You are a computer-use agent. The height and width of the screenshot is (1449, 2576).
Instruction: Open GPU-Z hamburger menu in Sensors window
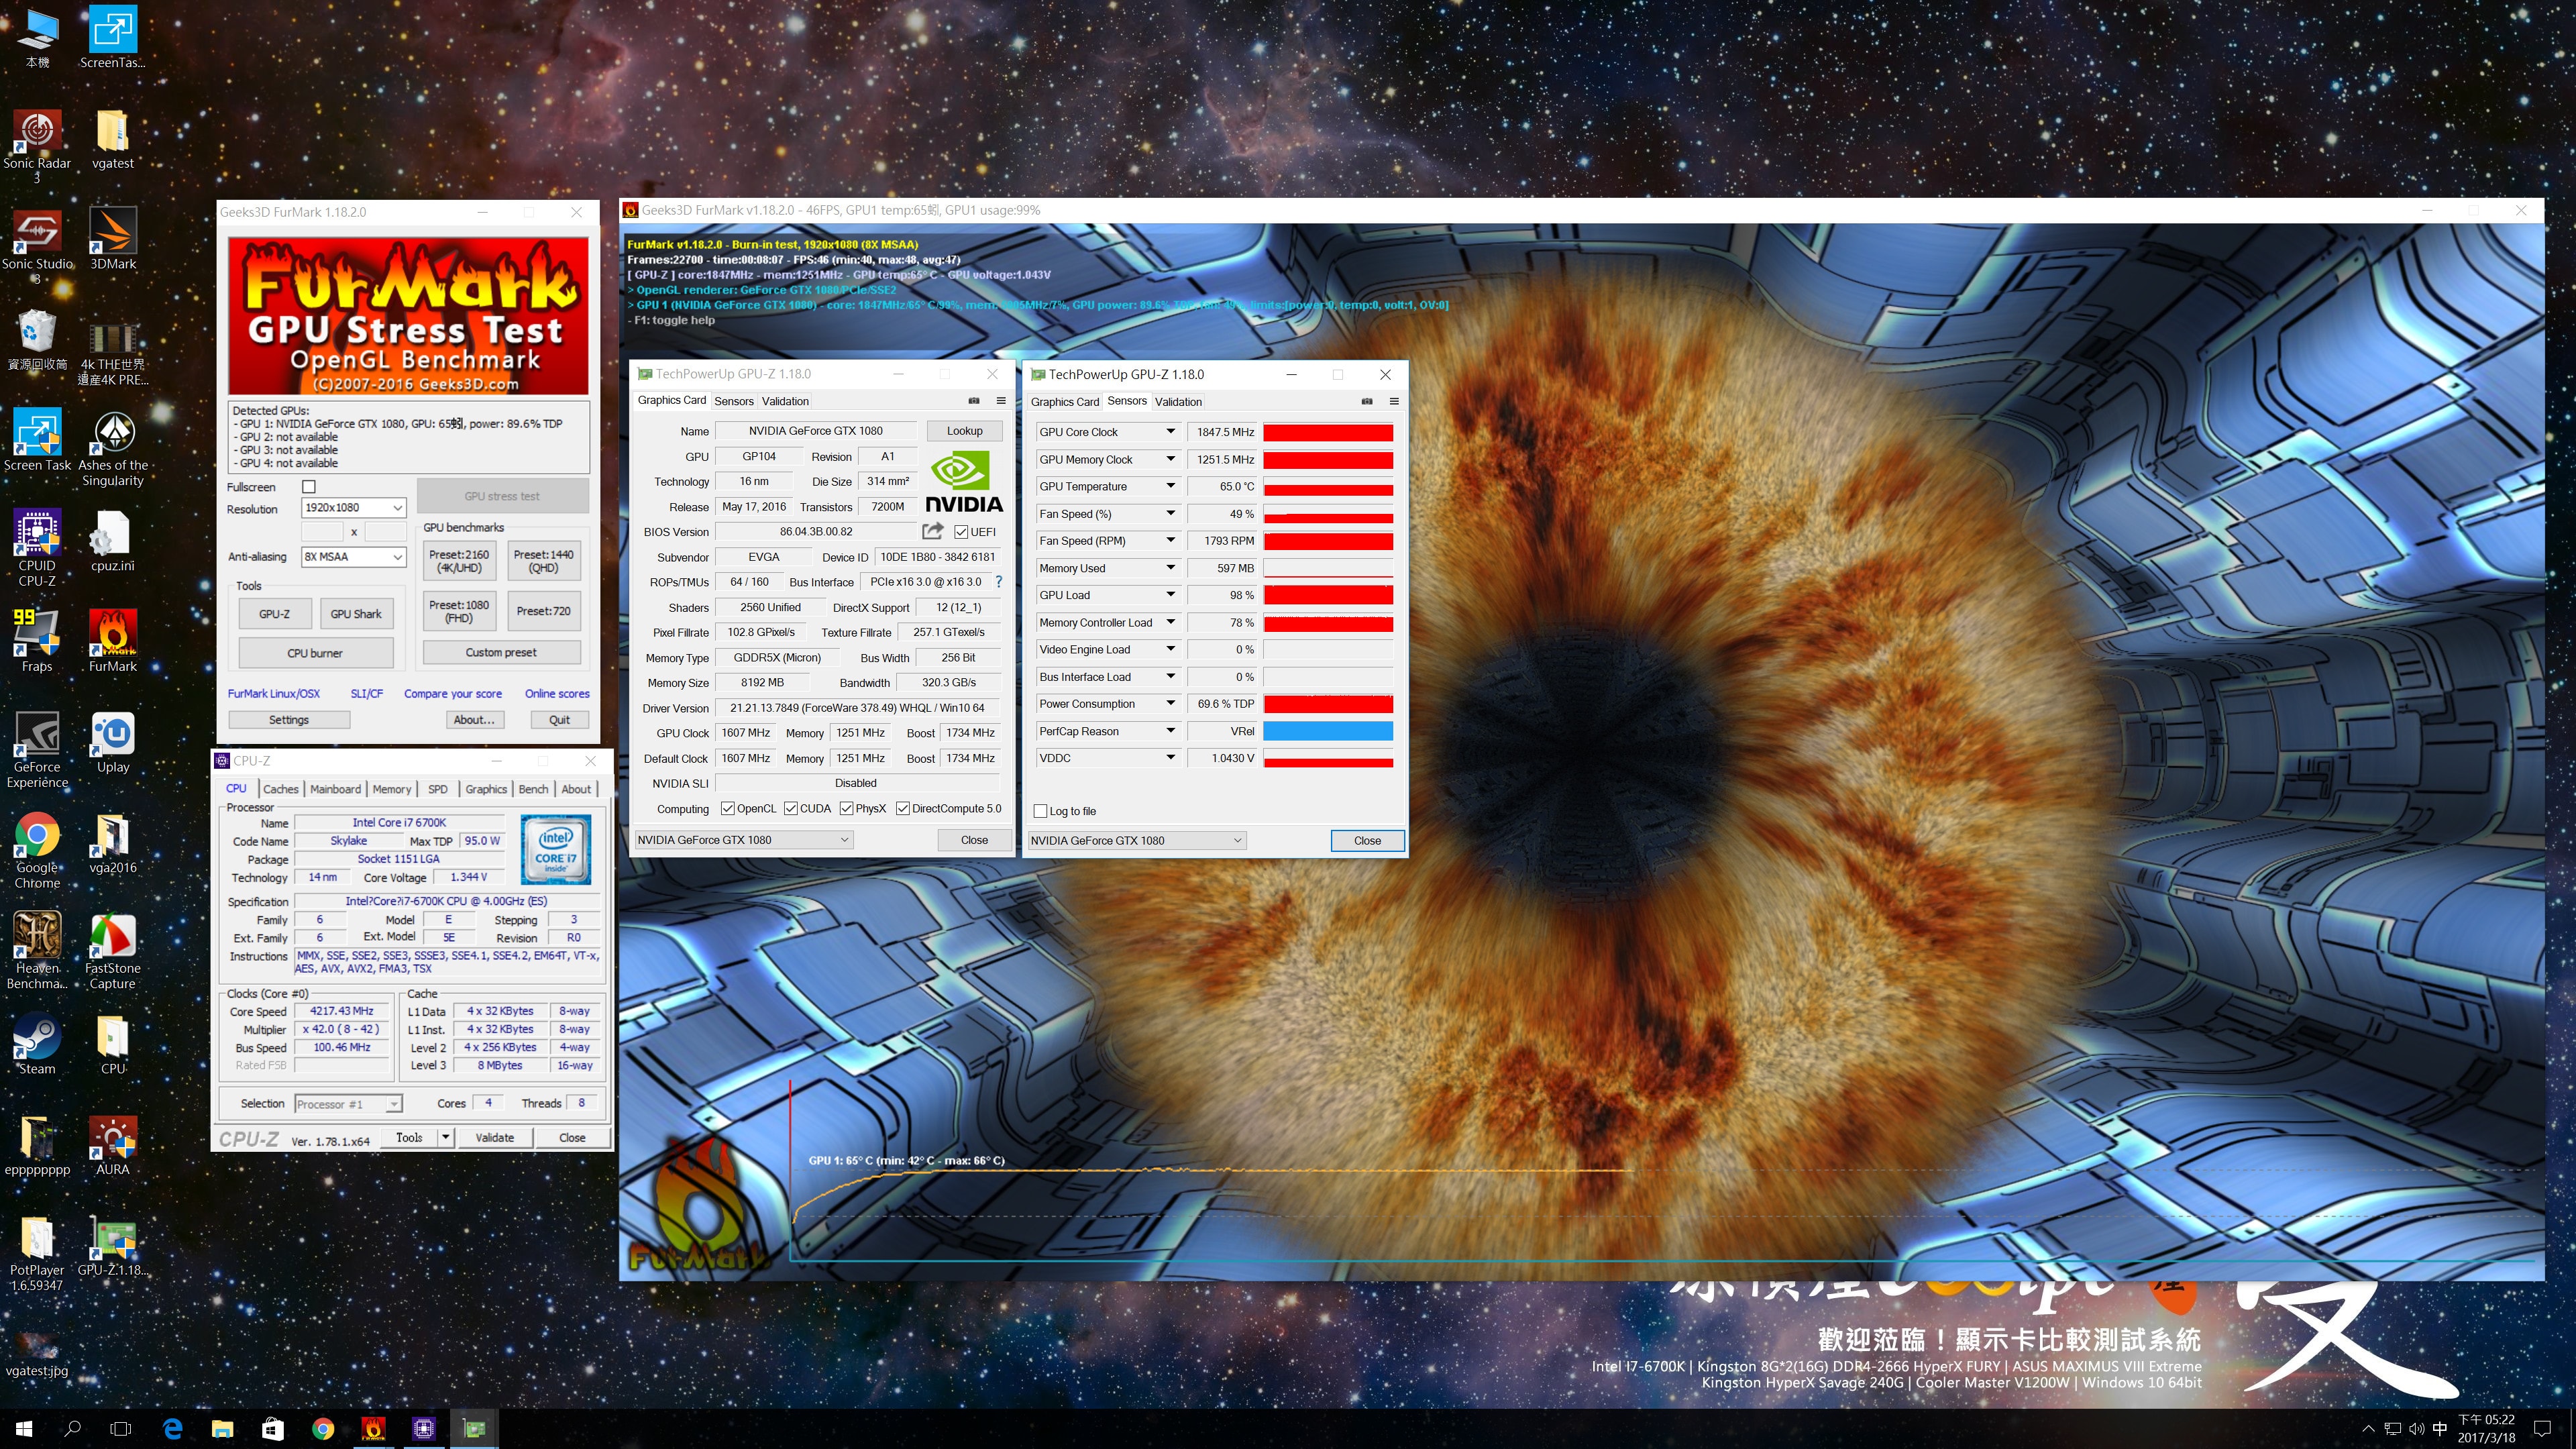coord(1394,401)
